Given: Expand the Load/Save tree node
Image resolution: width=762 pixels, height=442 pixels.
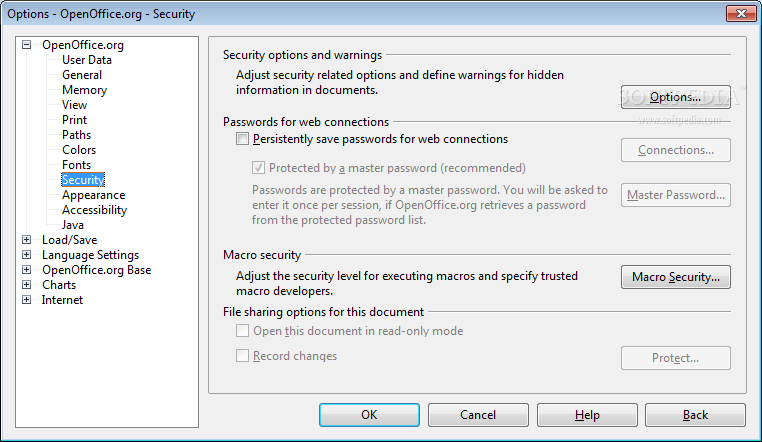Looking at the screenshot, I should (27, 239).
